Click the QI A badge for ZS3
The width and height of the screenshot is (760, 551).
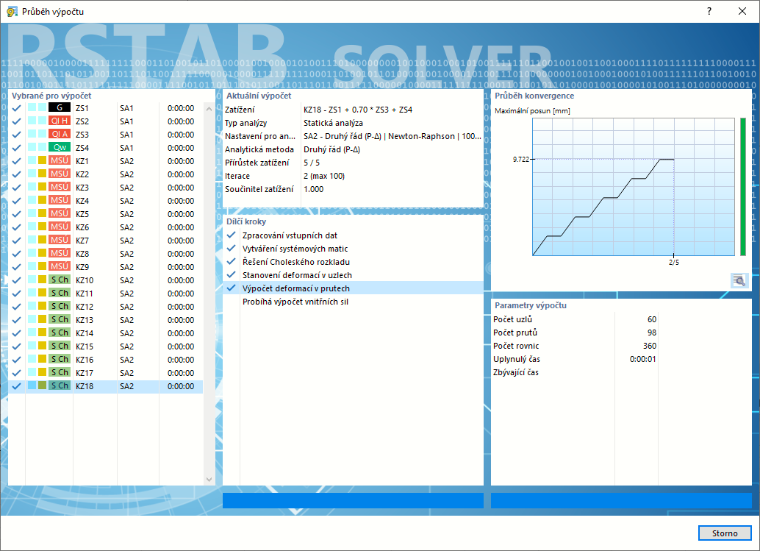pos(59,134)
